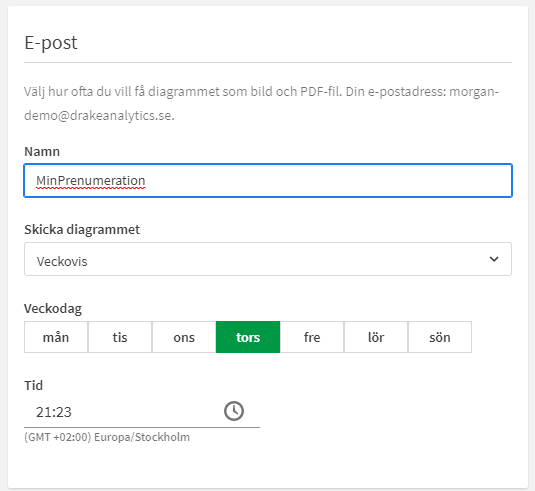Click the E-post section heading
Viewport: 535px width, 491px height.
[51, 43]
